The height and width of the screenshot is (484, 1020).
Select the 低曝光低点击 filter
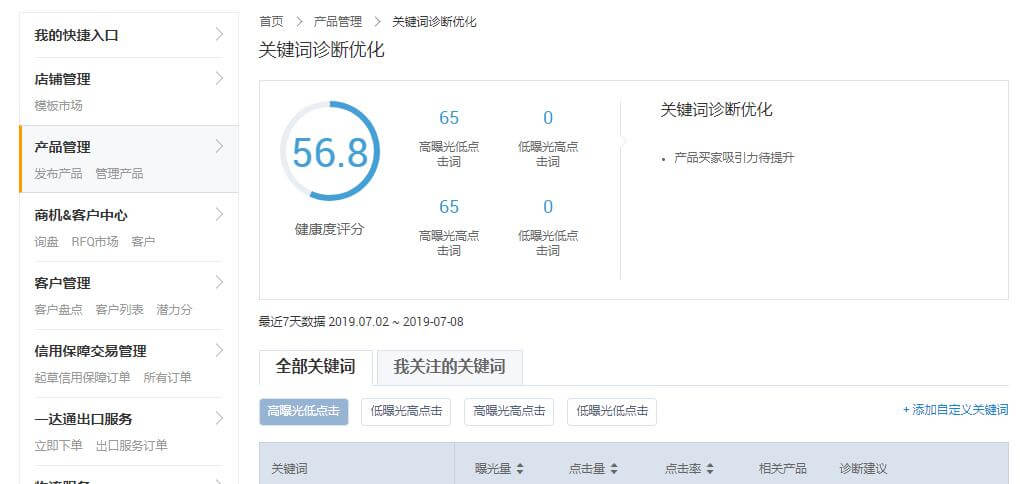pos(612,411)
